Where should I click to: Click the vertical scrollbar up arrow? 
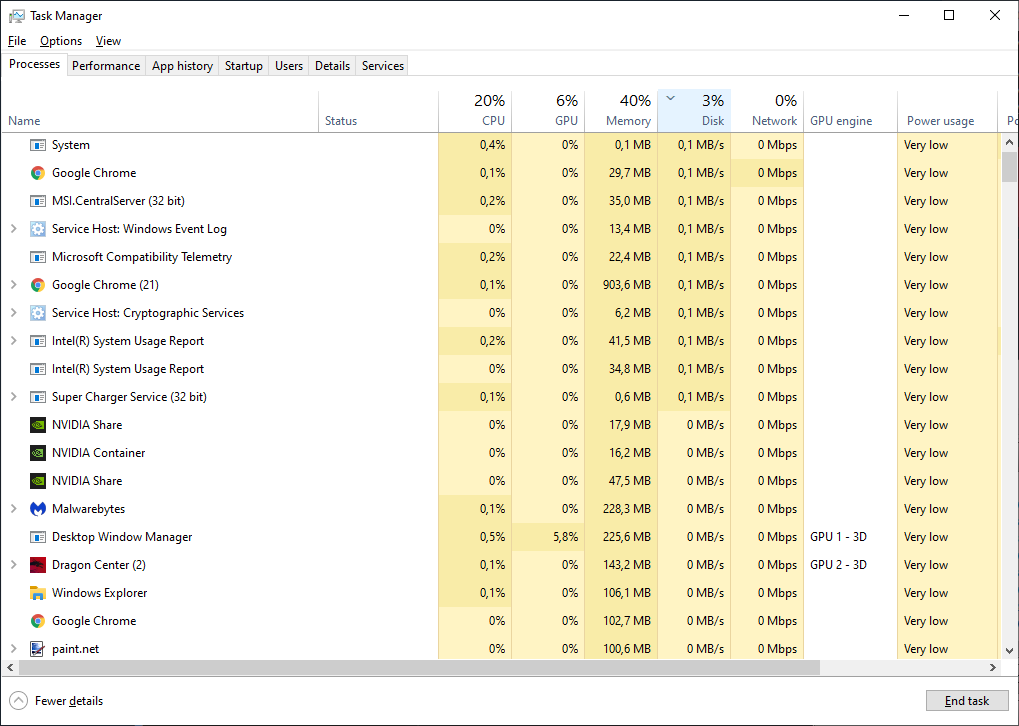click(x=1009, y=142)
